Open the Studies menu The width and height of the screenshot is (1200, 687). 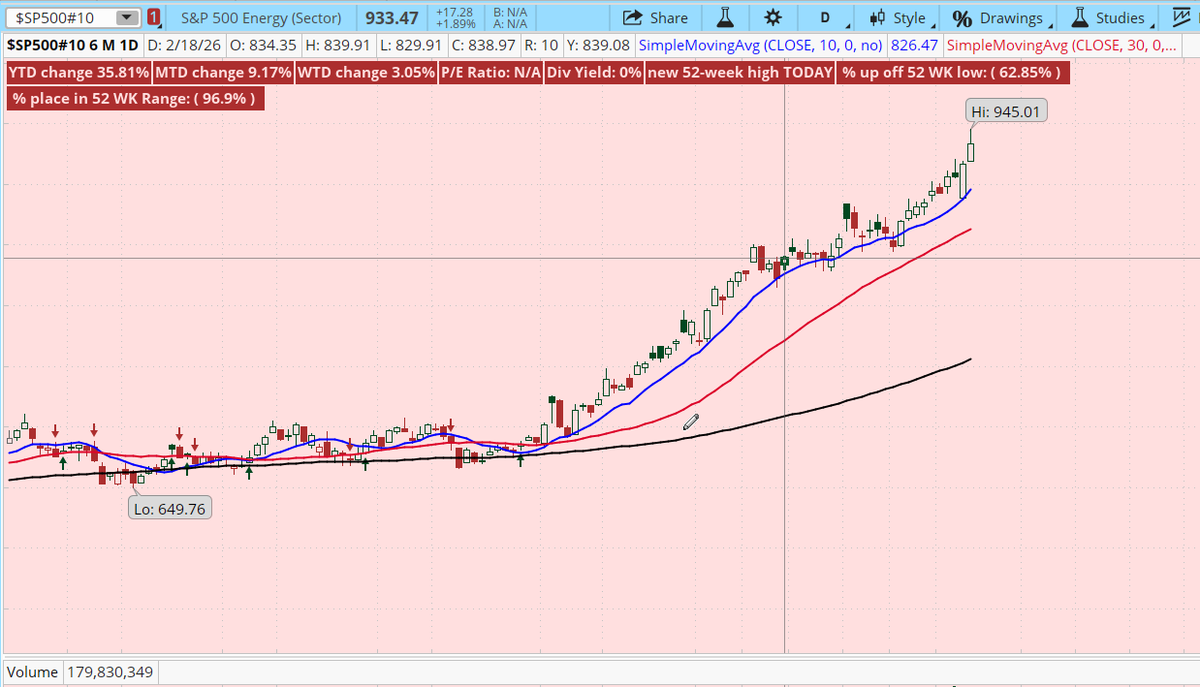tap(1113, 18)
